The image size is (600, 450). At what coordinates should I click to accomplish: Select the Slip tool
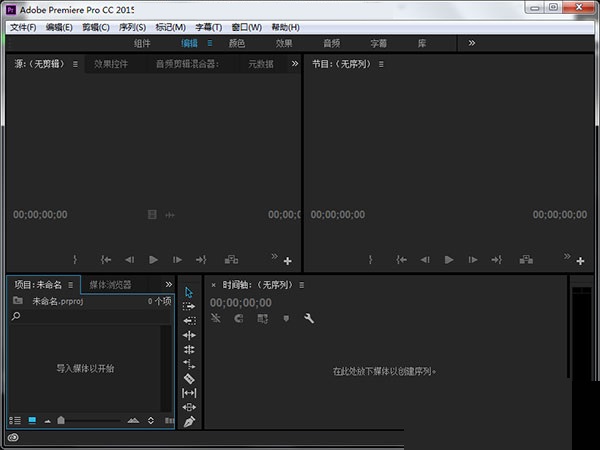(189, 393)
